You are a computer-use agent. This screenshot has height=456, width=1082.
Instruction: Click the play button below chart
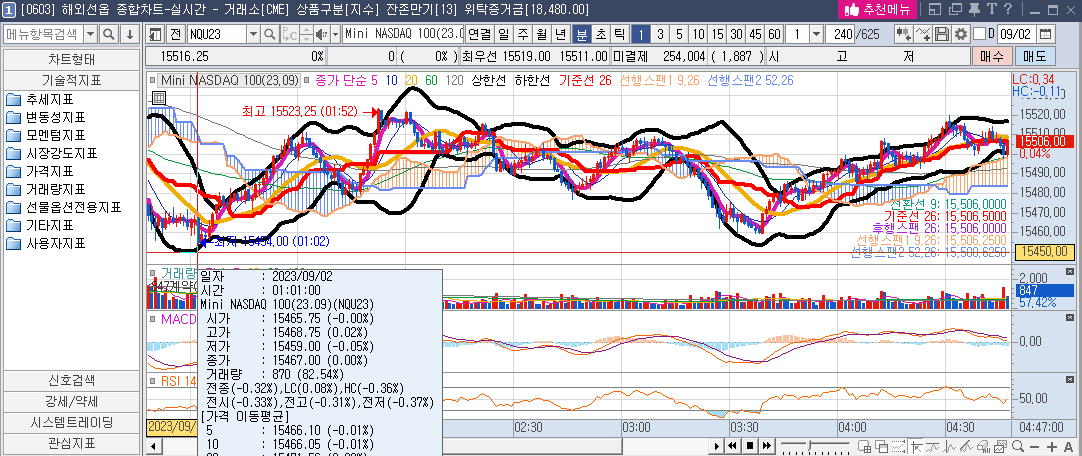click(718, 446)
